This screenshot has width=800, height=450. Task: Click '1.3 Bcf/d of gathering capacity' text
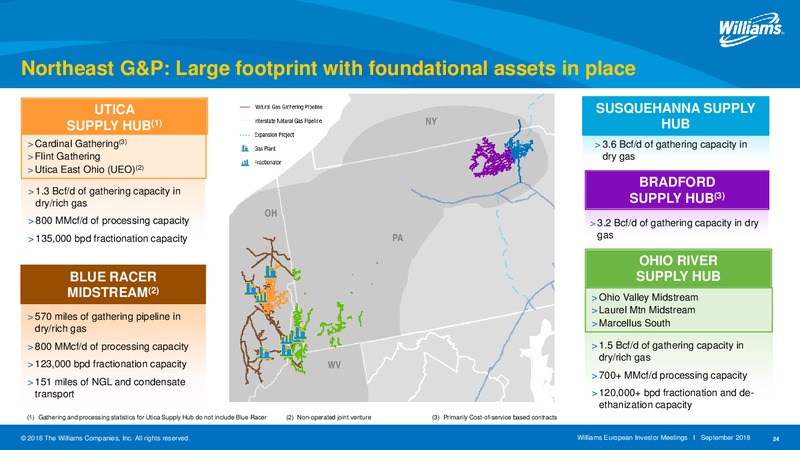pyautogui.click(x=104, y=197)
